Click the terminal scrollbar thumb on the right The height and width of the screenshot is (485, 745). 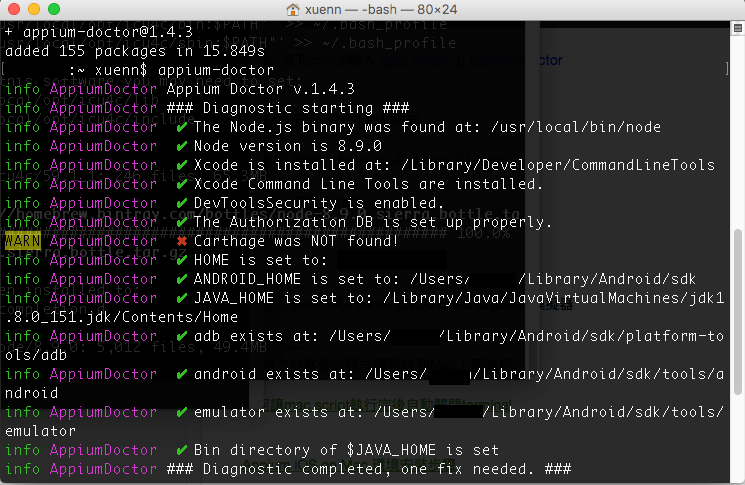[738, 312]
